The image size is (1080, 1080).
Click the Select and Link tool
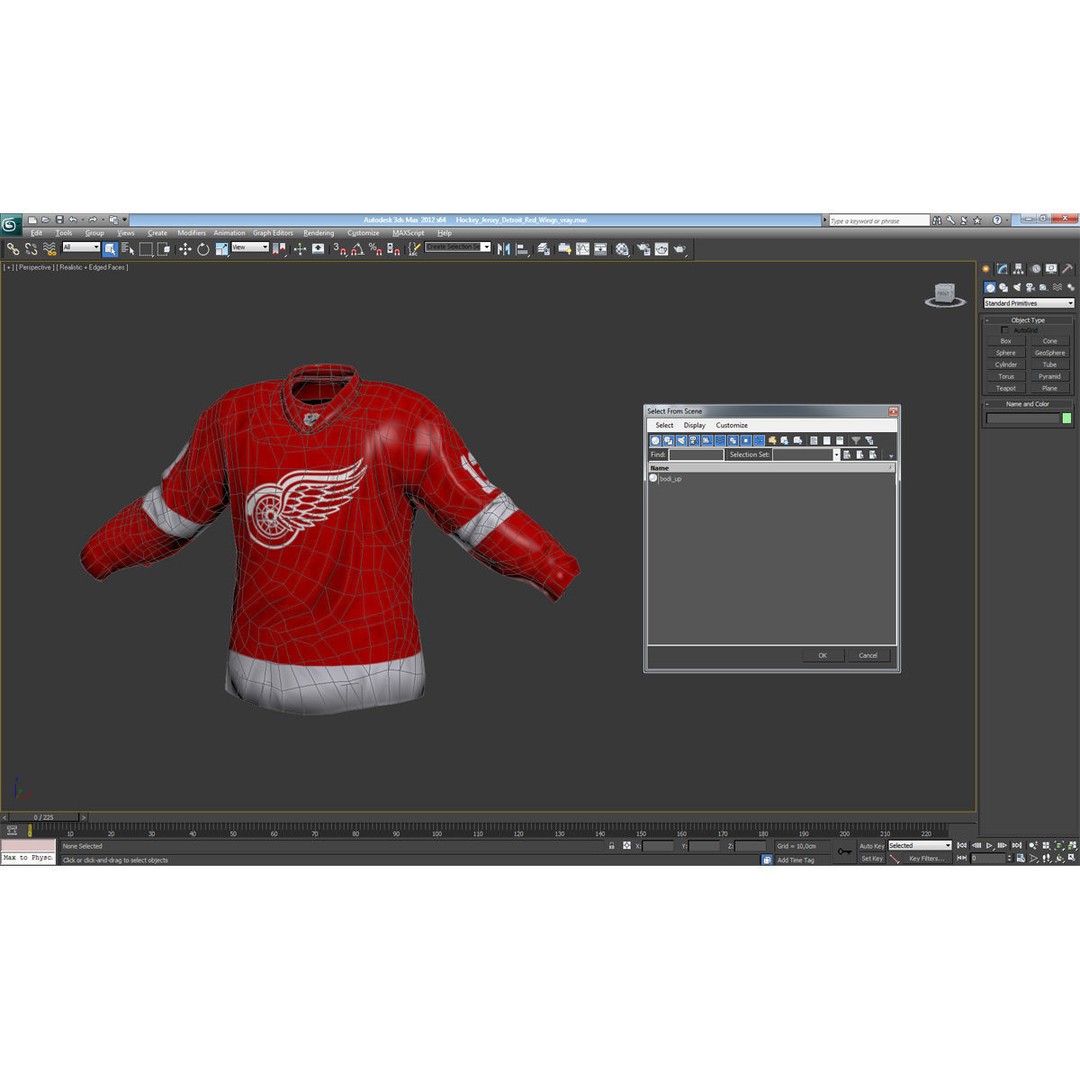point(13,249)
